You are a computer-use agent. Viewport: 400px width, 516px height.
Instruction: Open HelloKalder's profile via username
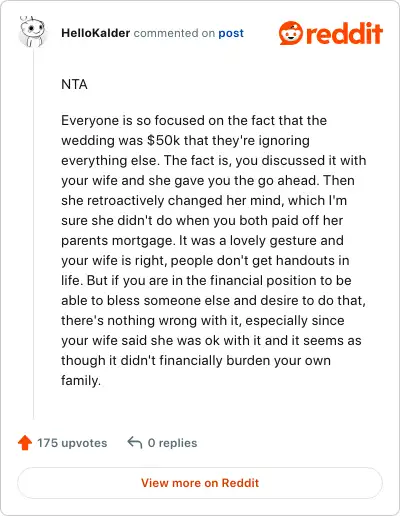coord(95,33)
